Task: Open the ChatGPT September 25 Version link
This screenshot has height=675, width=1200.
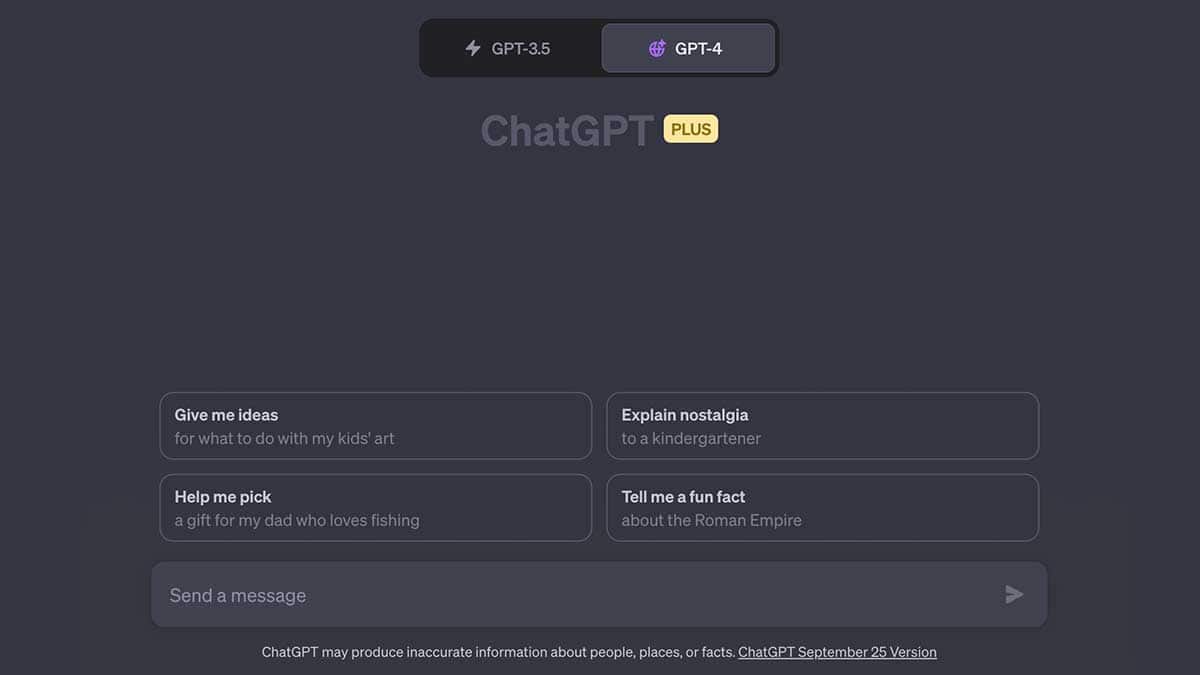Action: (x=837, y=652)
